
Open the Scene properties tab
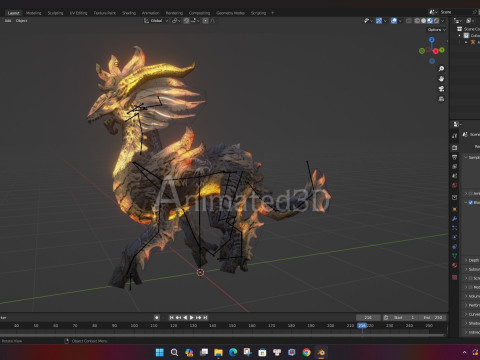point(455,176)
